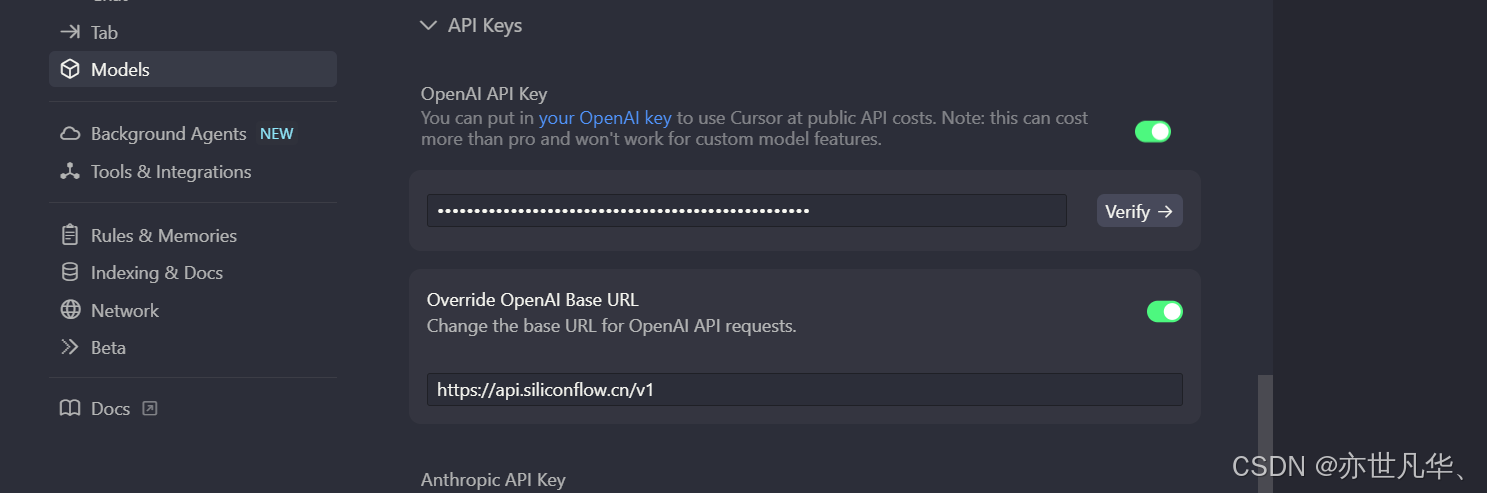
Task: Turn off Override OpenAI Base URL toggle
Action: [1164, 312]
